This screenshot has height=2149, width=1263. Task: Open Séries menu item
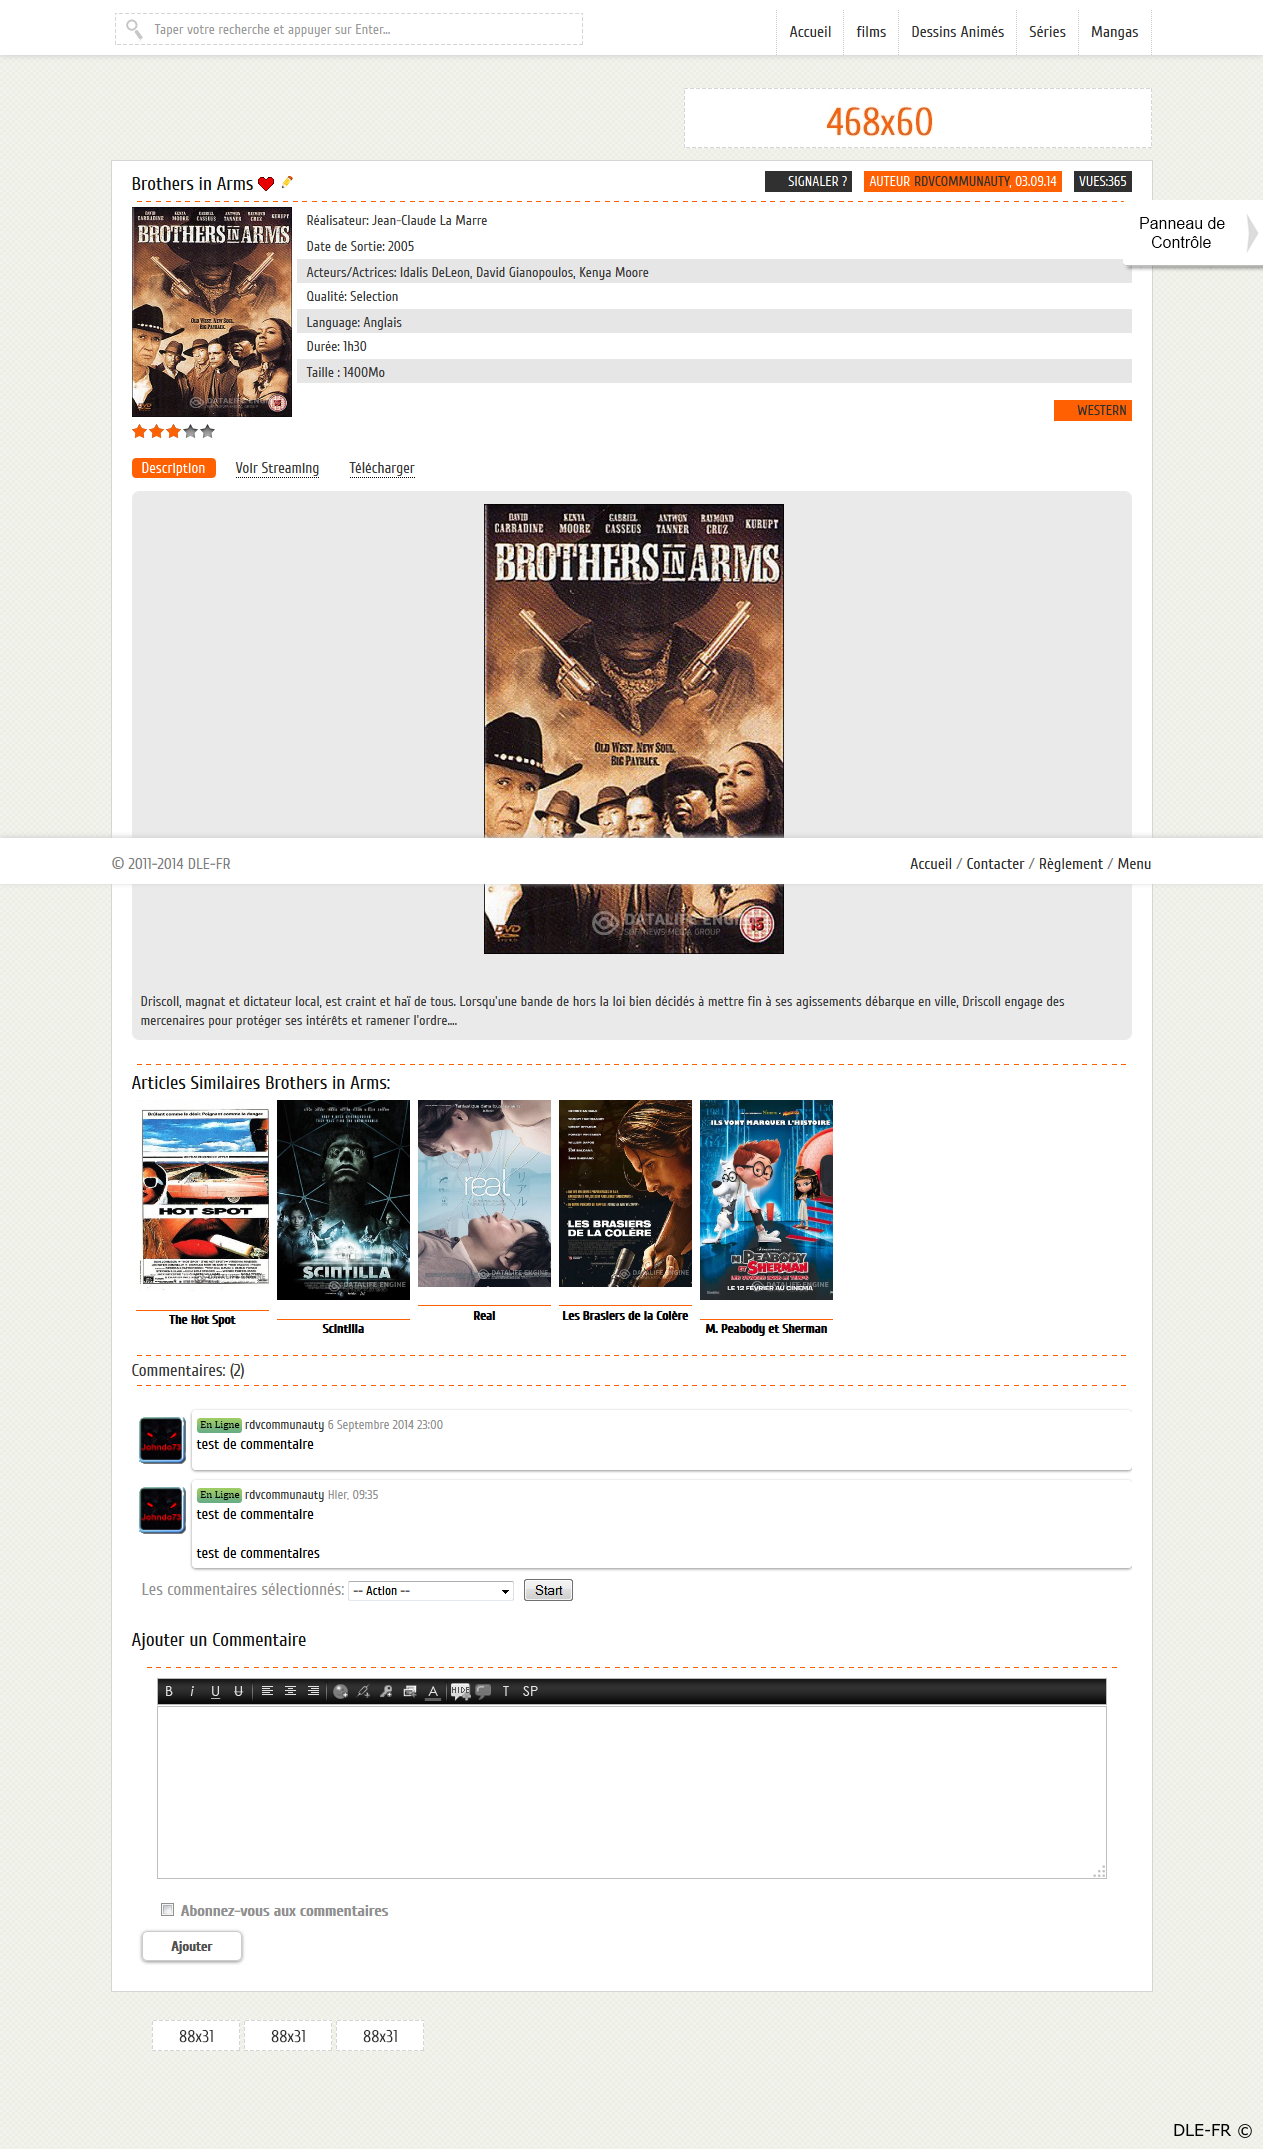[1047, 32]
